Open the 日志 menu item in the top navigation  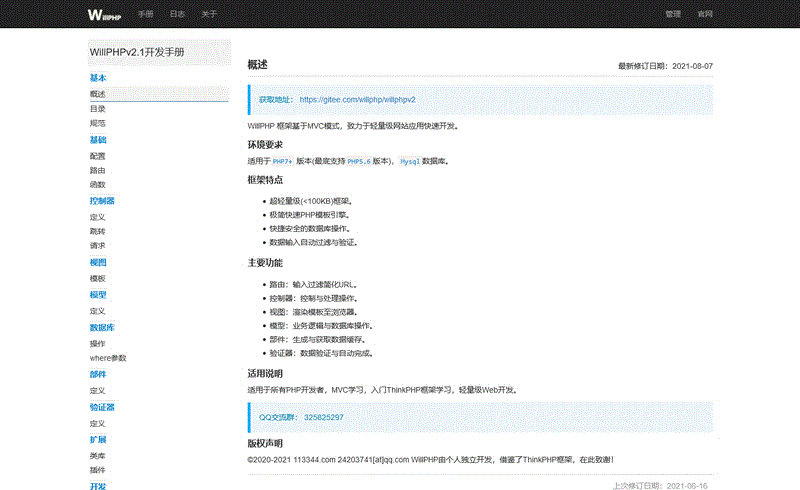pos(177,15)
